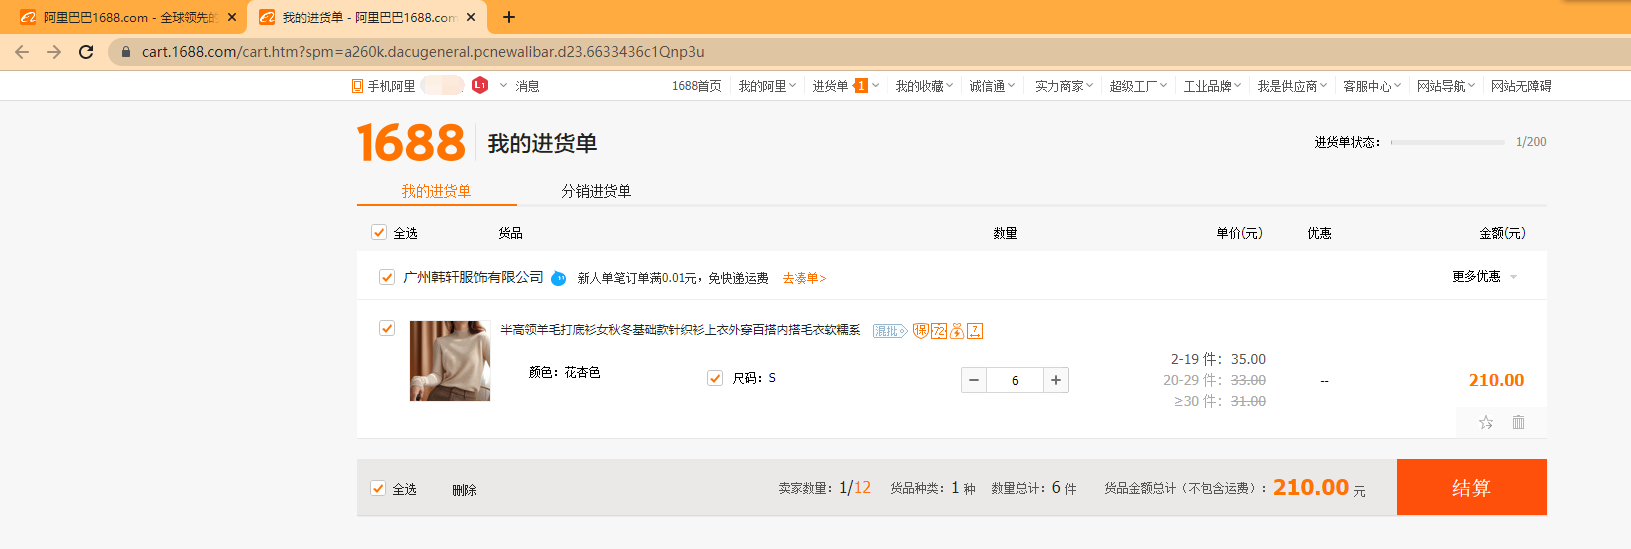The image size is (1631, 549).
Task: Click the blue Wangwang chat icon
Action: coord(559,278)
